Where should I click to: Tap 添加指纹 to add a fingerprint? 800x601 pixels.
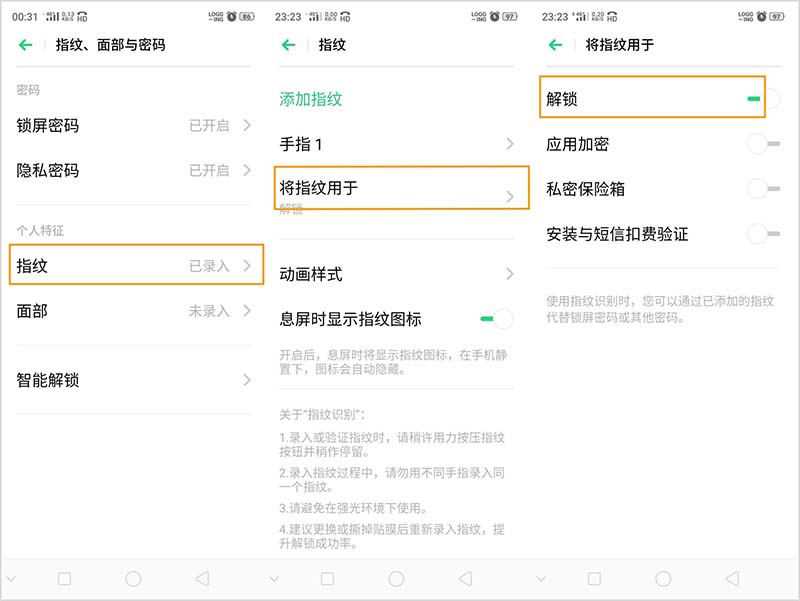point(302,99)
